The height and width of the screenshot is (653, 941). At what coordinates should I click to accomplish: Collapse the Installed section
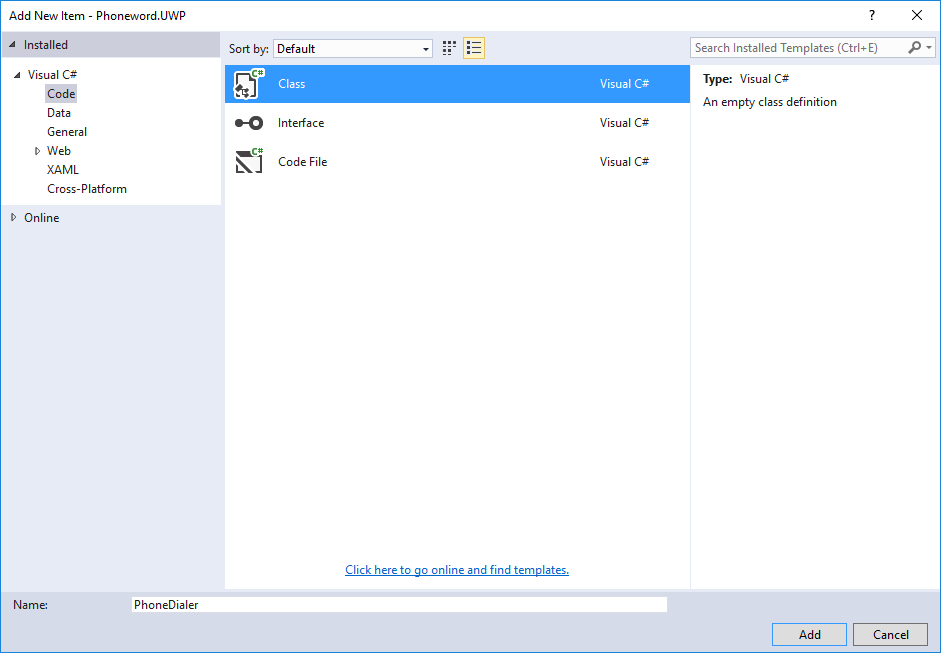tap(12, 45)
